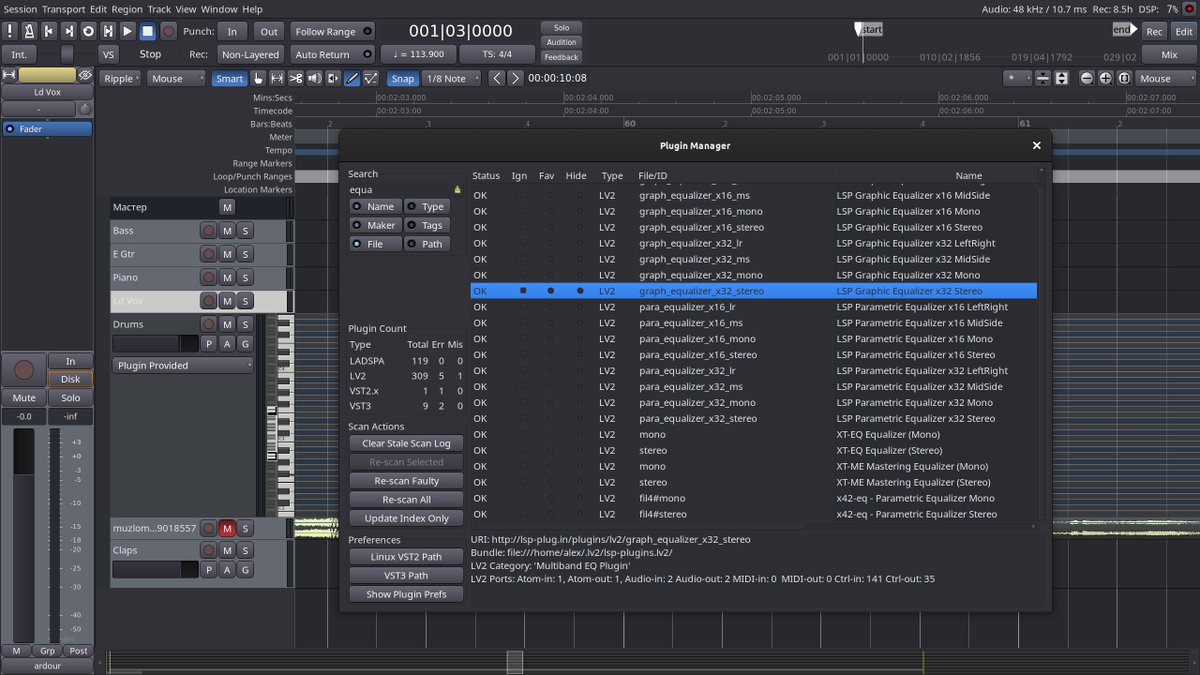Click the transport Stop square button
Viewport: 1200px width, 675px height.
click(x=147, y=31)
